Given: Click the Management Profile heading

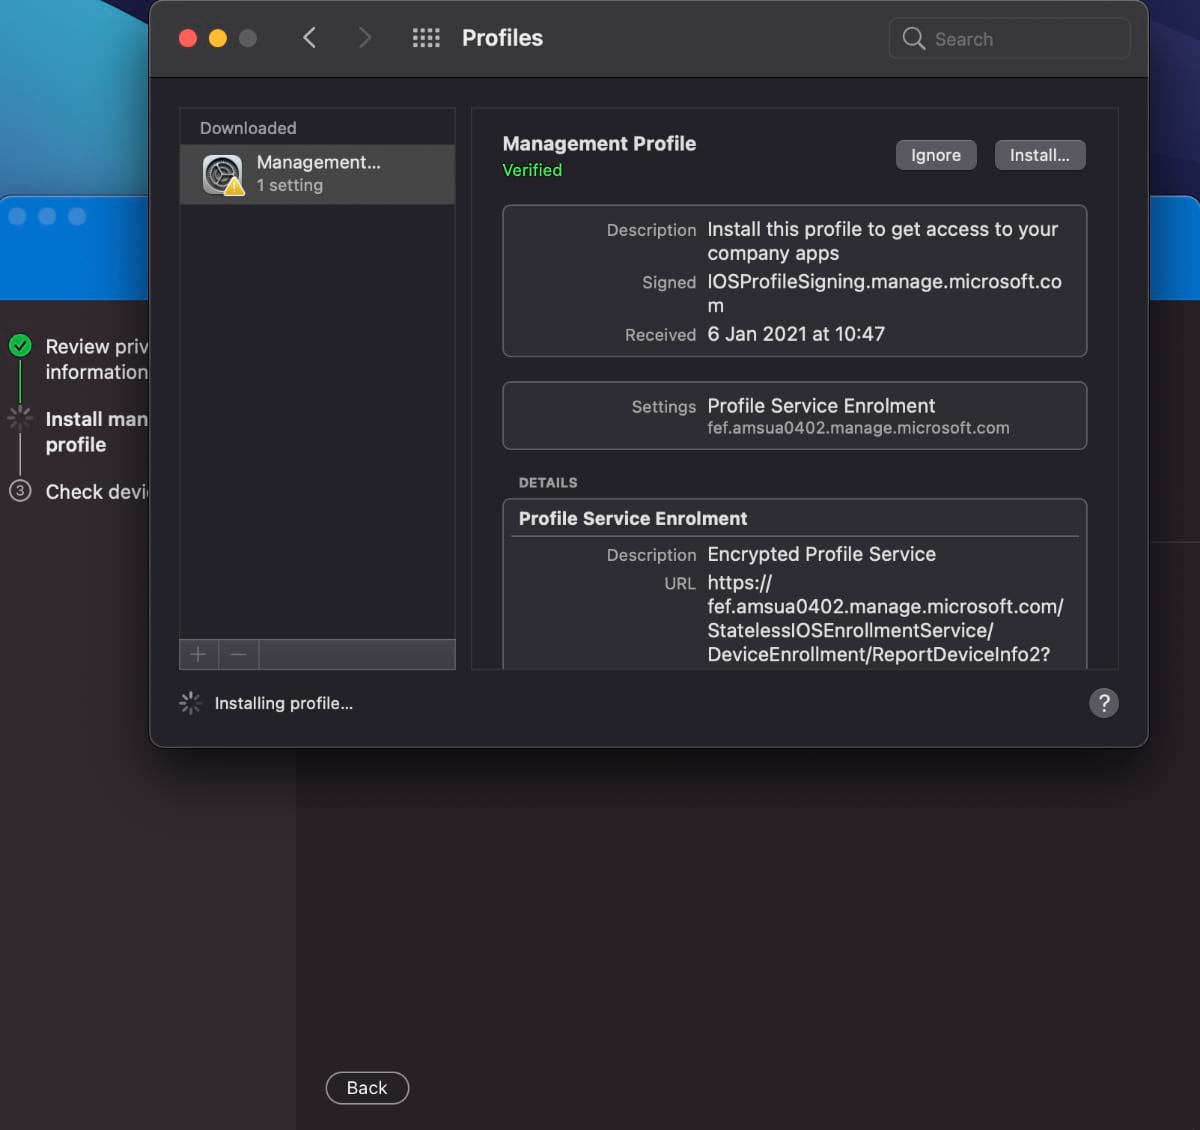Looking at the screenshot, I should click(x=599, y=143).
